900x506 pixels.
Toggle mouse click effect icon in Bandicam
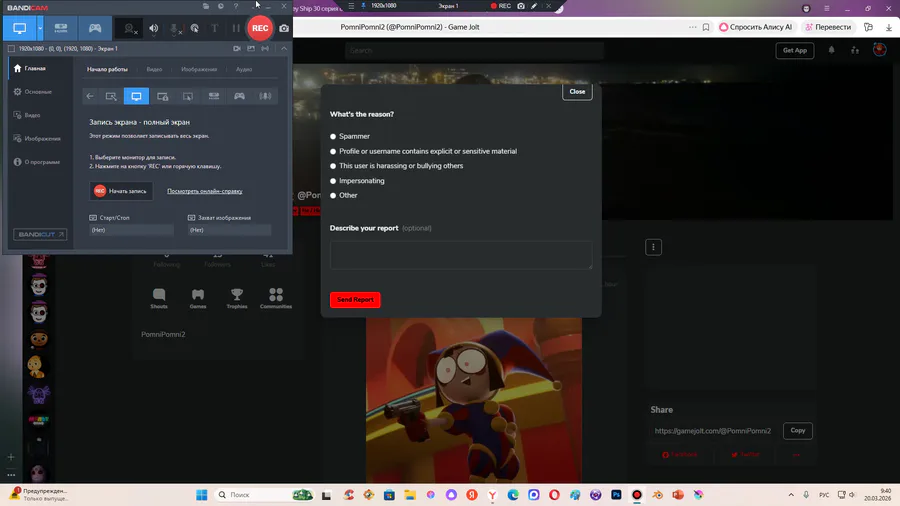pos(195,28)
